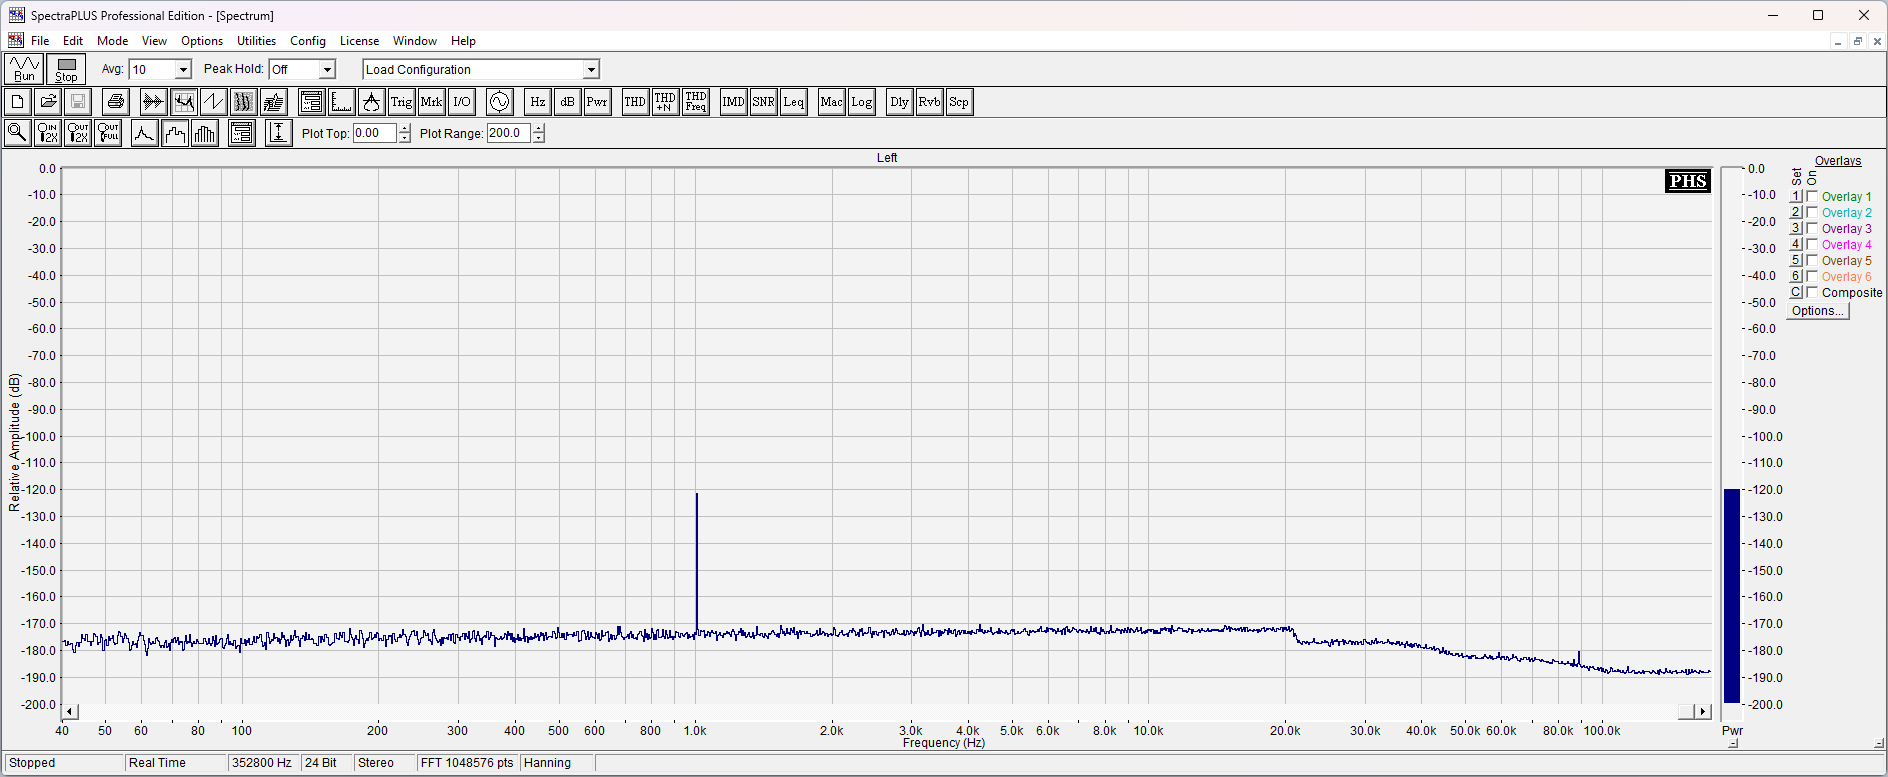The height and width of the screenshot is (777, 1888).
Task: Click the Stop analyzer button
Action: pyautogui.click(x=66, y=69)
